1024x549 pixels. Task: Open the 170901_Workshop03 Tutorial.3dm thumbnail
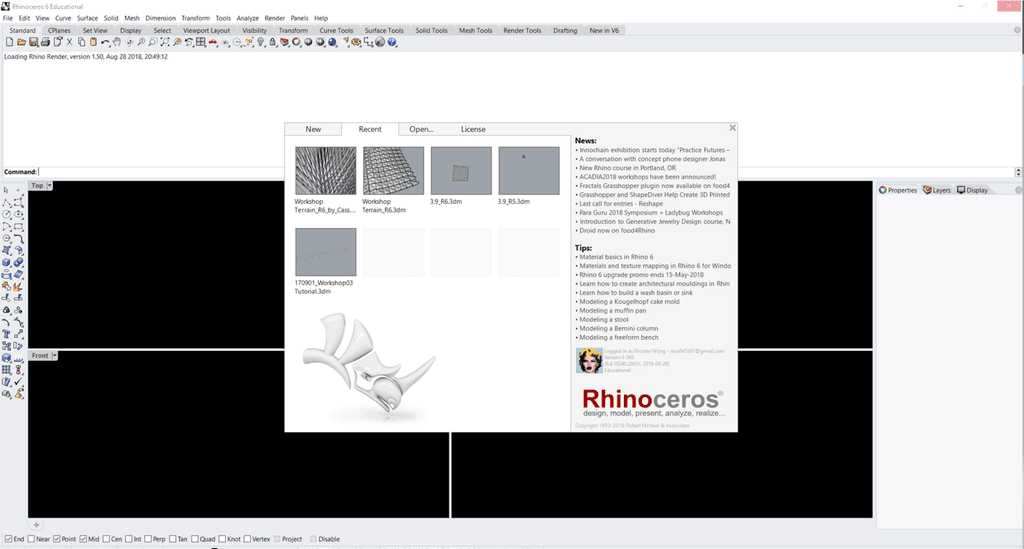pos(325,252)
